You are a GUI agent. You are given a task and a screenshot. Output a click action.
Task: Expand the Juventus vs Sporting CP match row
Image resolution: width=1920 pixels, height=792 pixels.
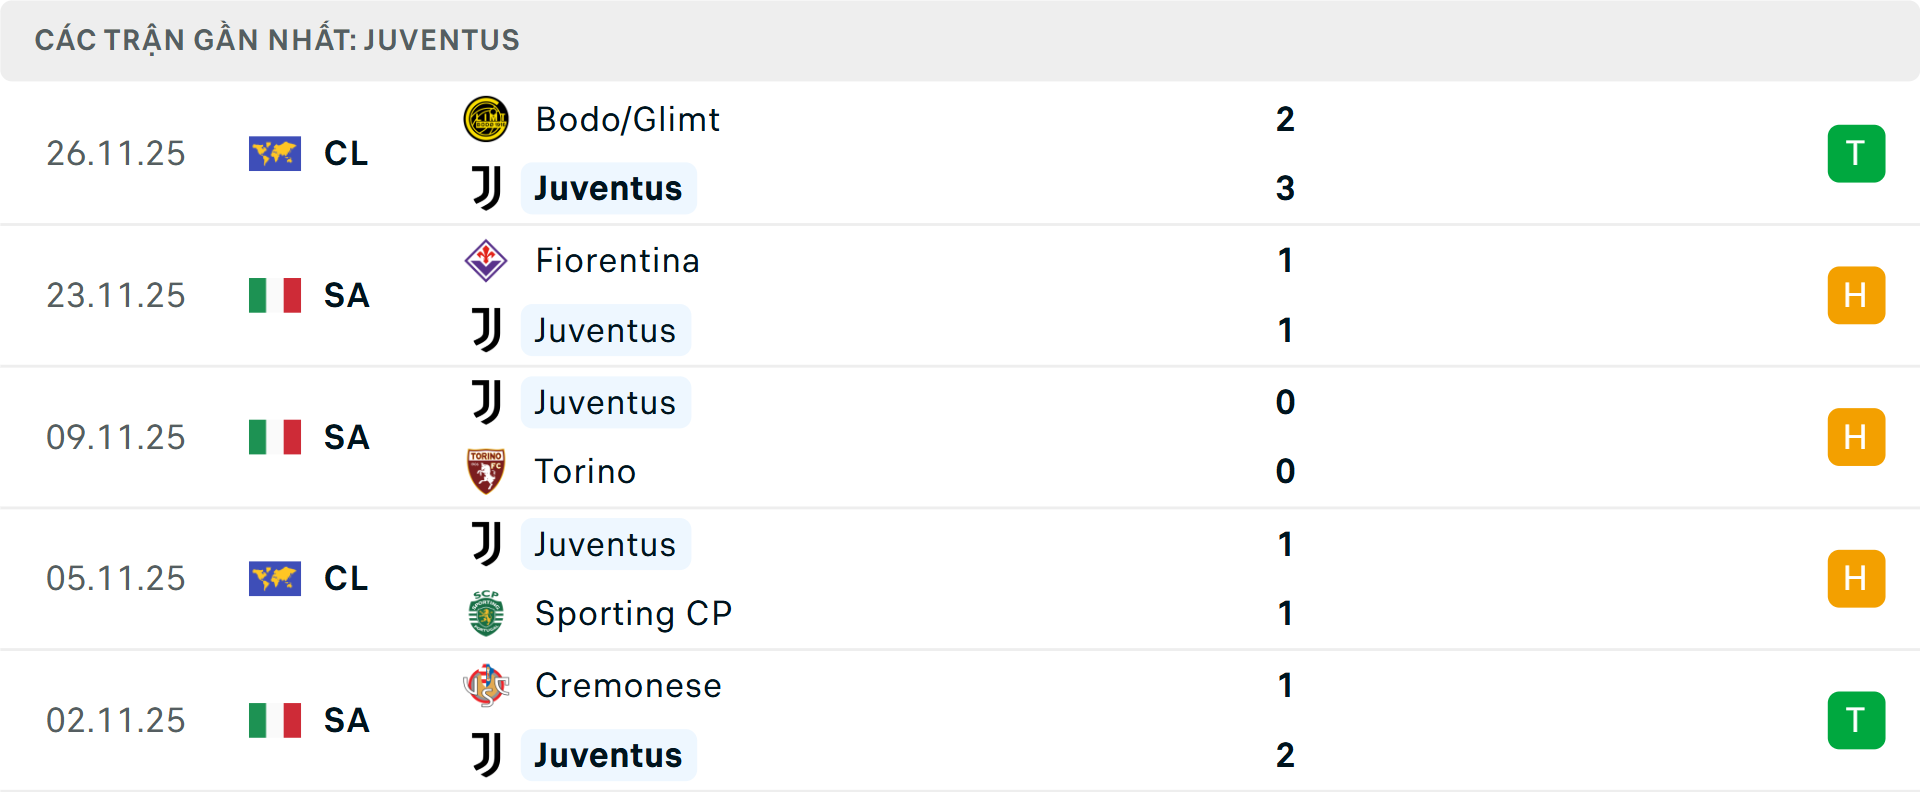click(960, 578)
